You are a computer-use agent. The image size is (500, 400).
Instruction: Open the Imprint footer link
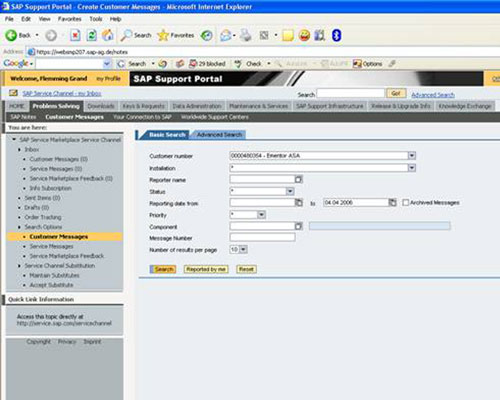pyautogui.click(x=92, y=342)
